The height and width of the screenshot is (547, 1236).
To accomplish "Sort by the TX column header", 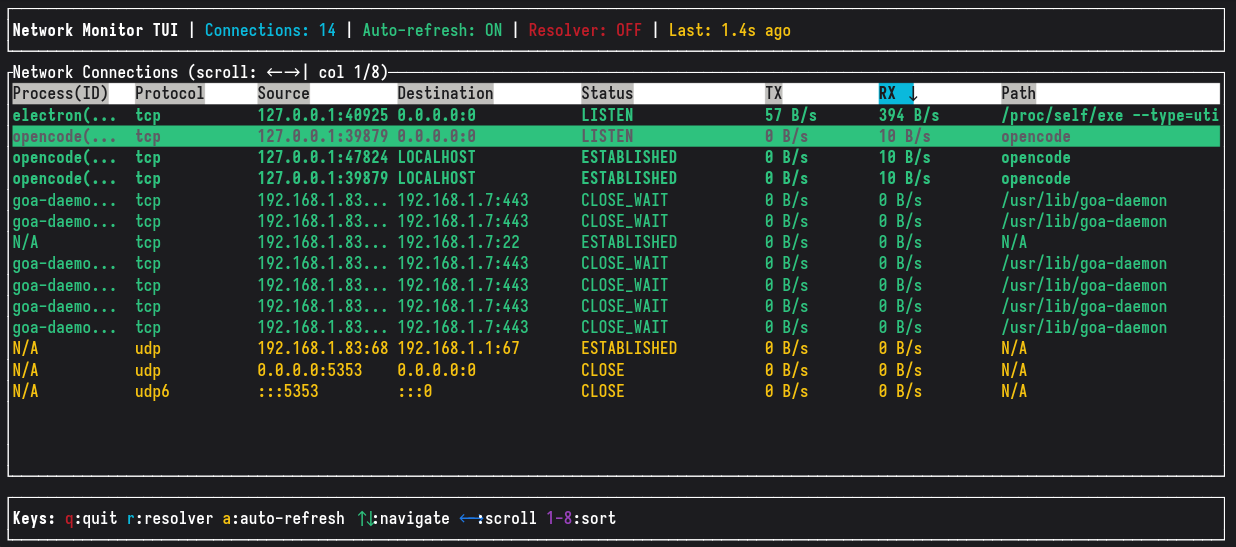I will tap(774, 93).
